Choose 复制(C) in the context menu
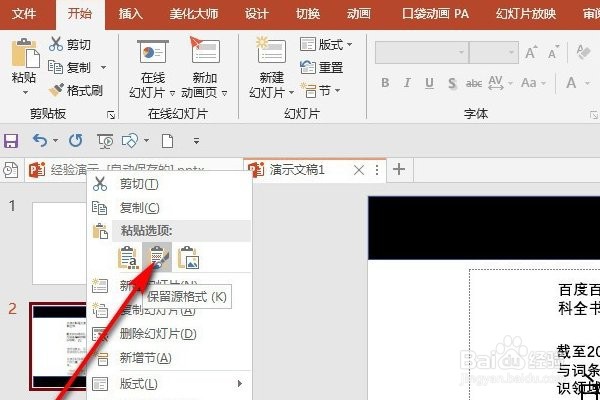This screenshot has width=600, height=400. [x=170, y=208]
